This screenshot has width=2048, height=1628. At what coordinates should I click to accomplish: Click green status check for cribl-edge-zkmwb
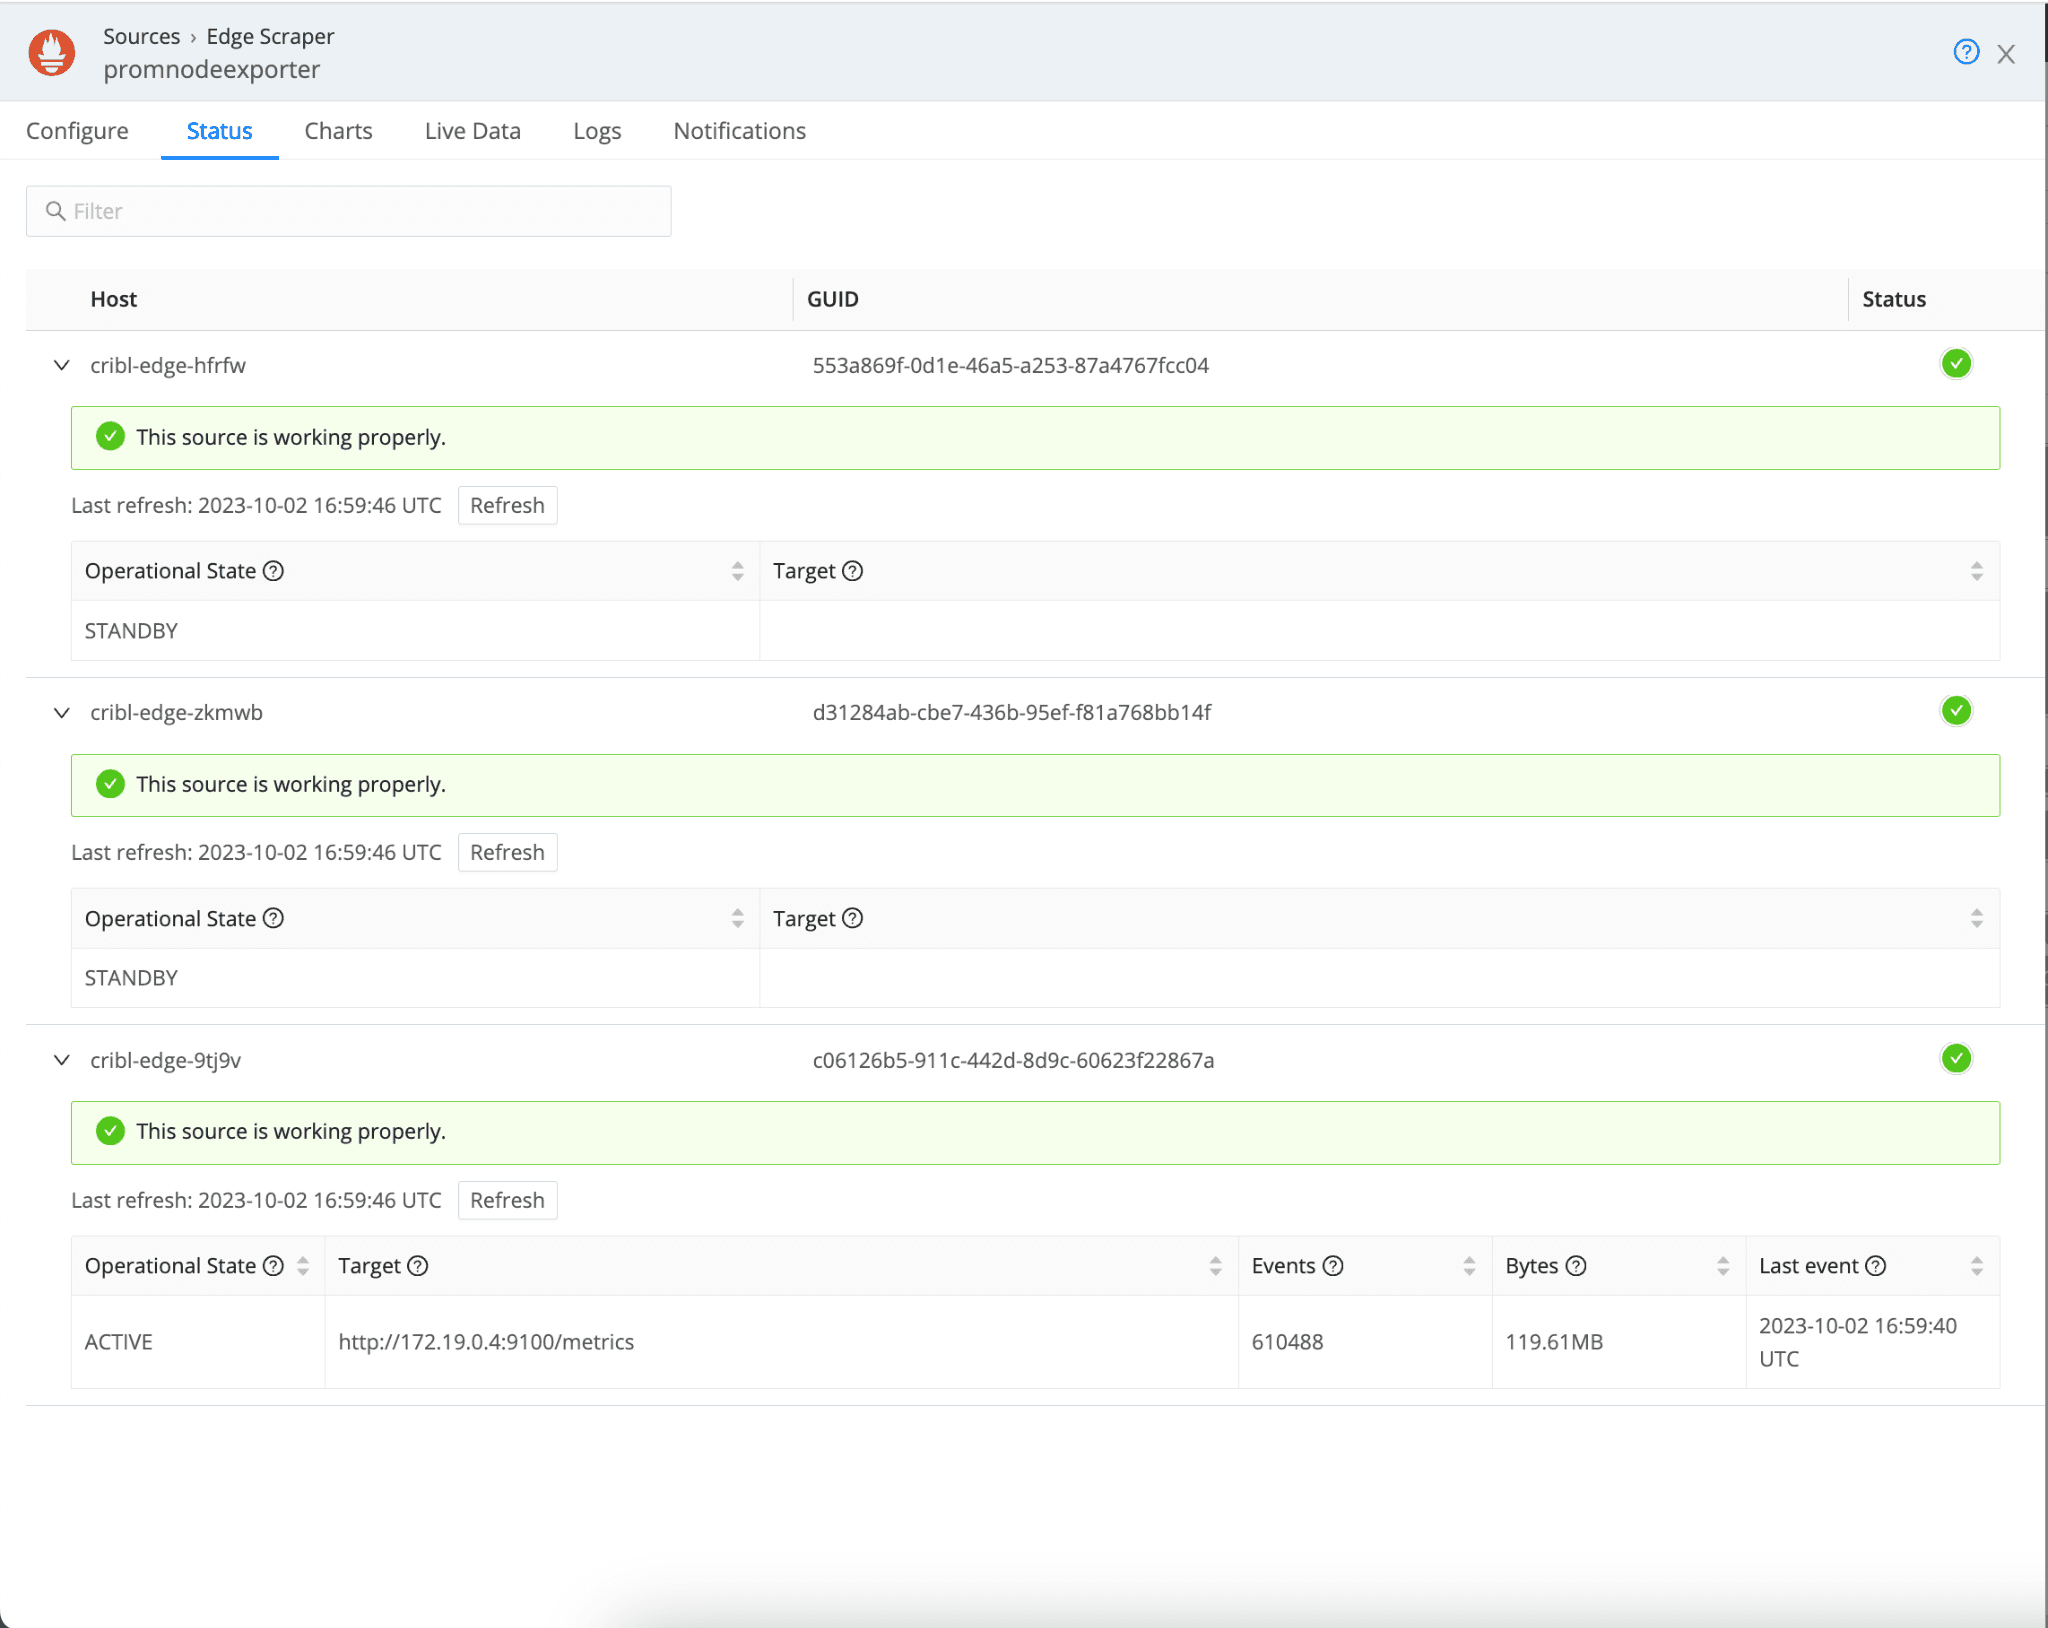click(1956, 711)
